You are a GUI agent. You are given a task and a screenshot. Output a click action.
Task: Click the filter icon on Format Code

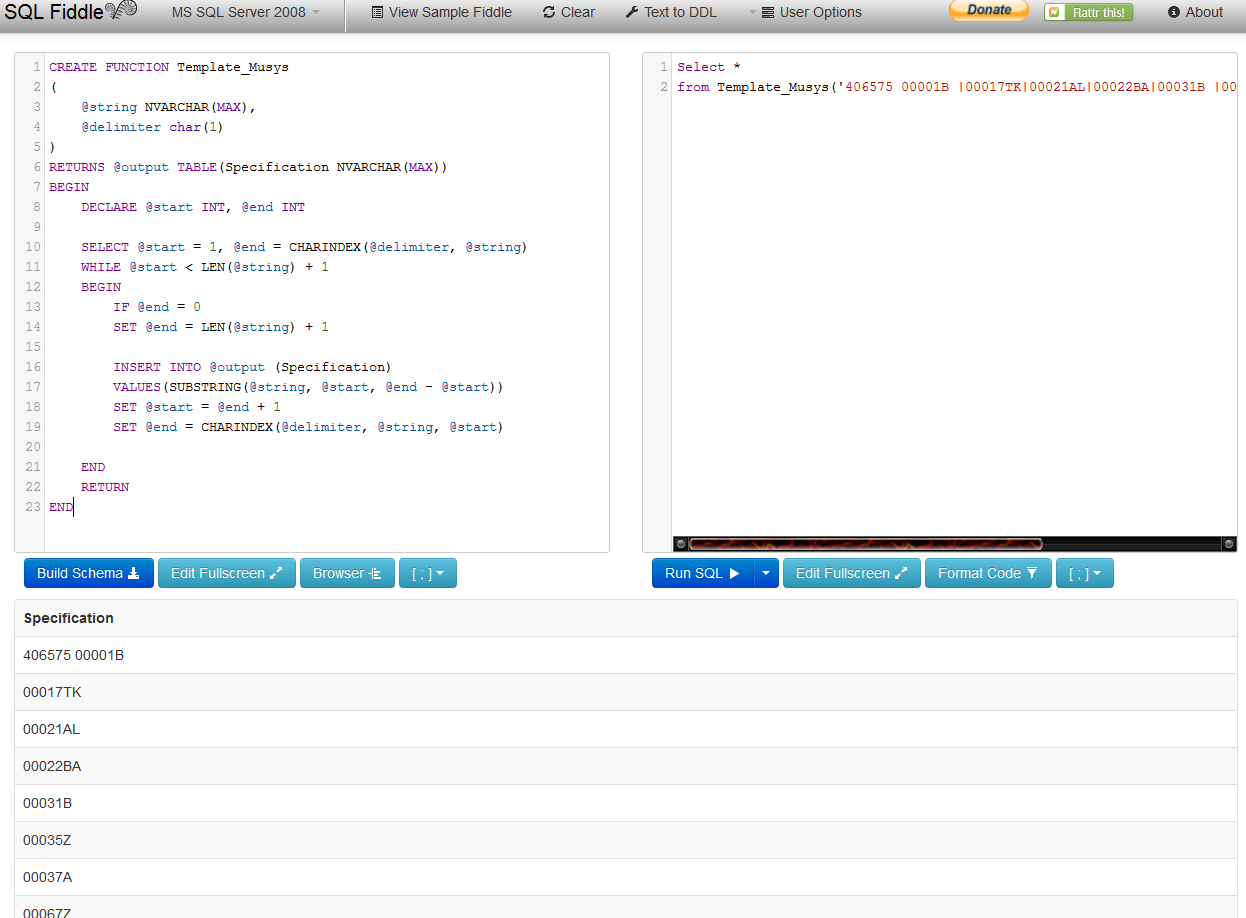[1032, 573]
